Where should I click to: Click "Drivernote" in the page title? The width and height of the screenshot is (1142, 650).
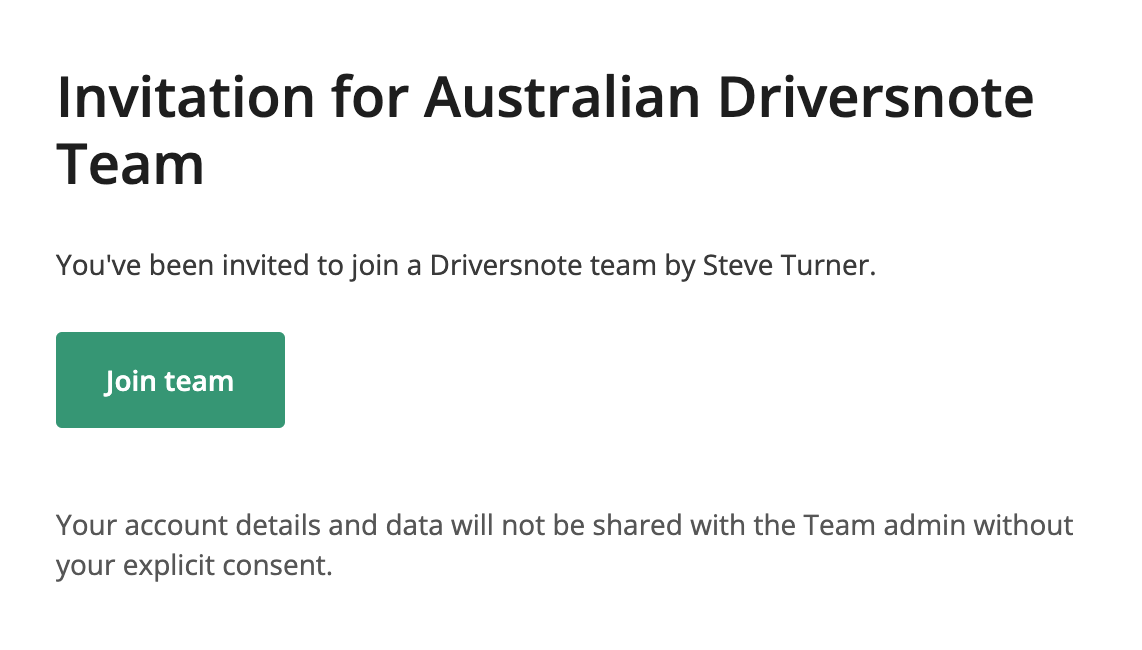(875, 97)
